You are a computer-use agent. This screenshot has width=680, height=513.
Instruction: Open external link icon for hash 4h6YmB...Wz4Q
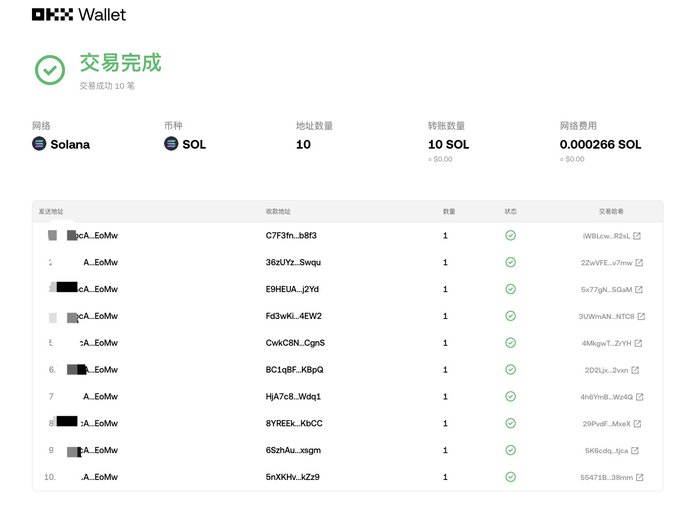coord(640,397)
